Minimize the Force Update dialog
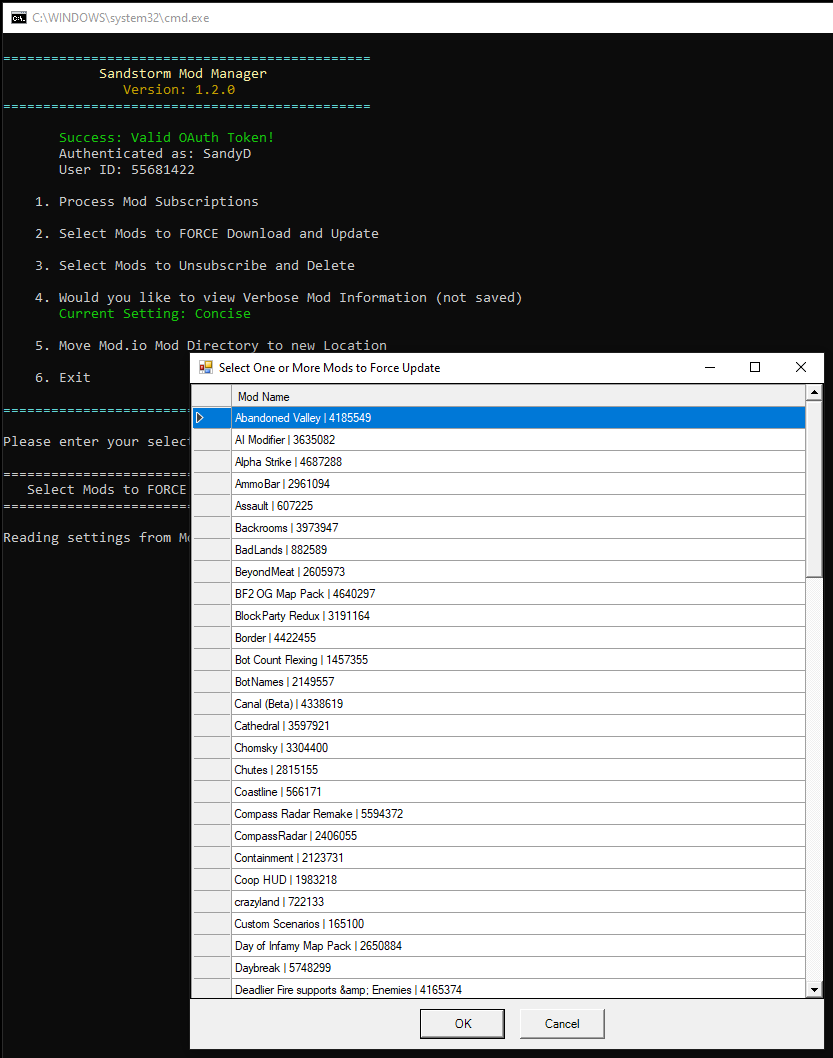Viewport: 833px width, 1058px height. pyautogui.click(x=710, y=367)
